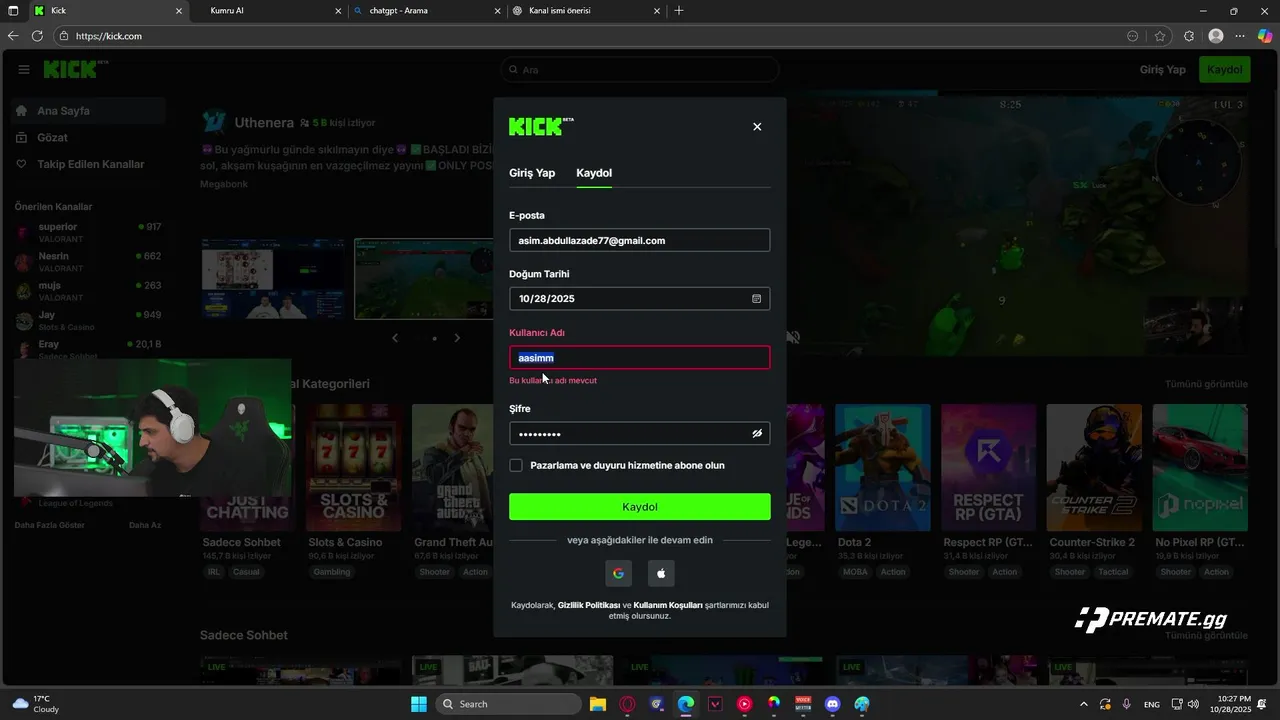Image resolution: width=1280 pixels, height=720 pixels.
Task: Open a new browser tab
Action: (x=679, y=11)
